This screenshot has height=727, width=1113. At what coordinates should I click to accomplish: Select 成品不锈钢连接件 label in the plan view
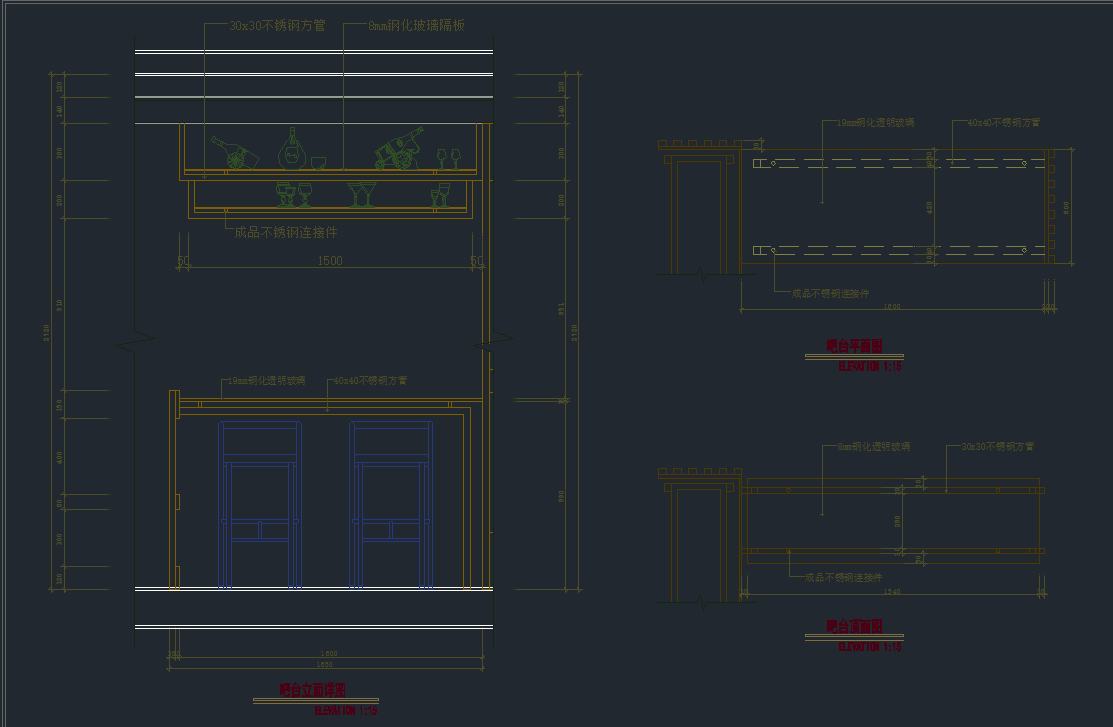click(830, 293)
